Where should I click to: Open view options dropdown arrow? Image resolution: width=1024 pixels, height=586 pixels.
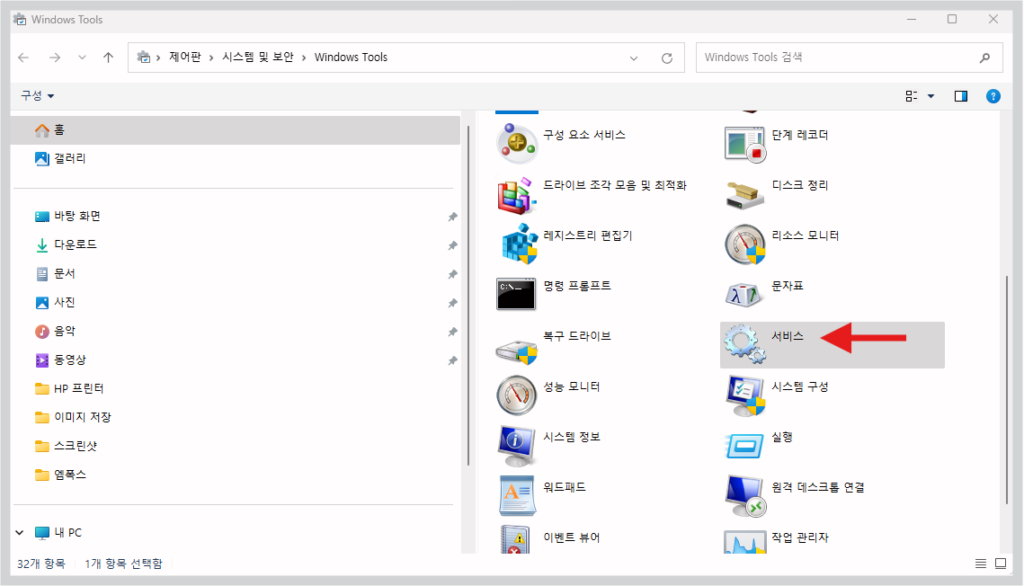pyautogui.click(x=931, y=96)
